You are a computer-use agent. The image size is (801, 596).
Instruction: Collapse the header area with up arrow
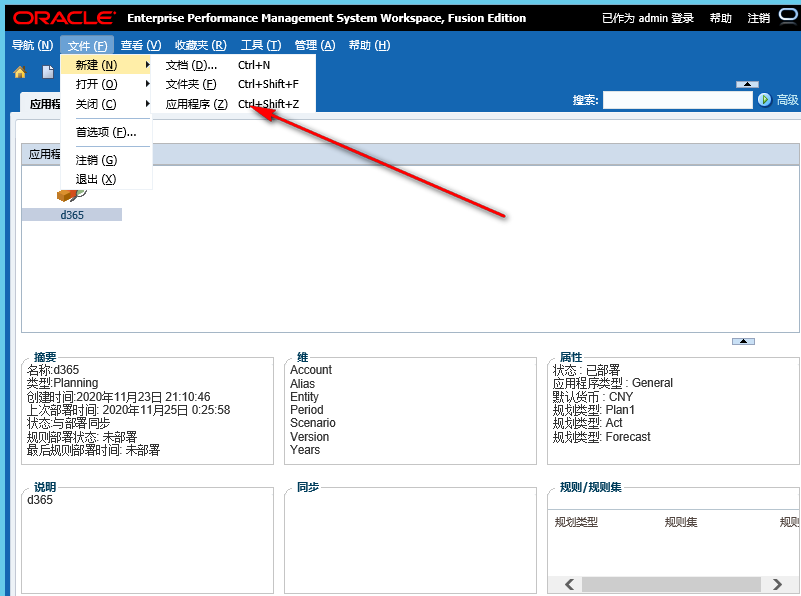coord(747,84)
